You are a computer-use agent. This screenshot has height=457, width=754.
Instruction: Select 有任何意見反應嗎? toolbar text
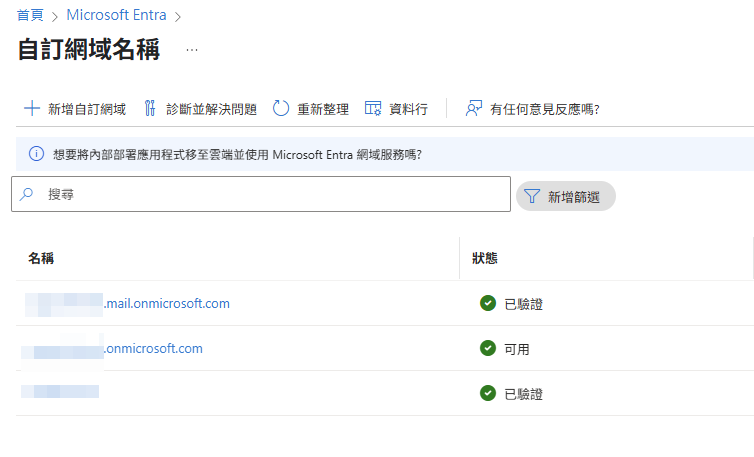tap(544, 109)
